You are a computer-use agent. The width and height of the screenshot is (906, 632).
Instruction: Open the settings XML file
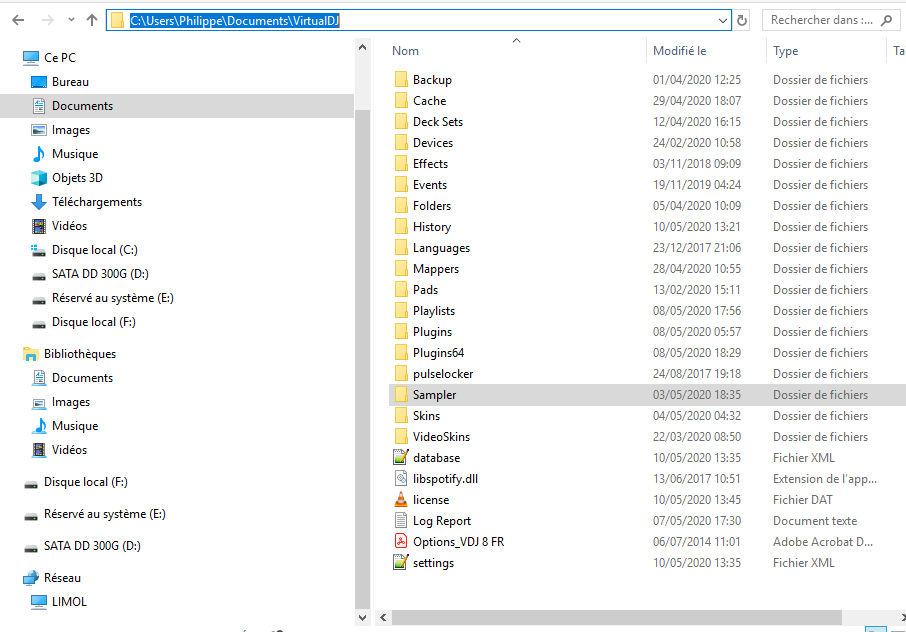pos(433,563)
